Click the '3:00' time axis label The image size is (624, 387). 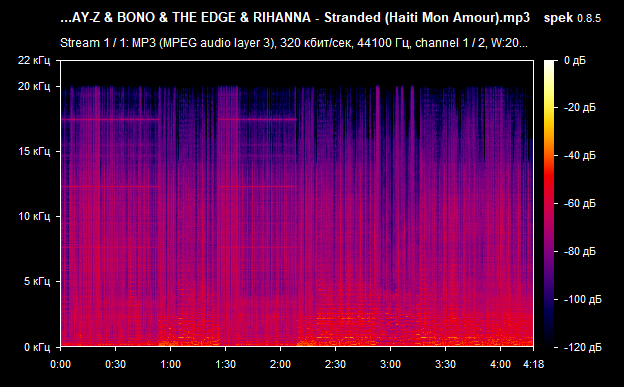pyautogui.click(x=390, y=364)
